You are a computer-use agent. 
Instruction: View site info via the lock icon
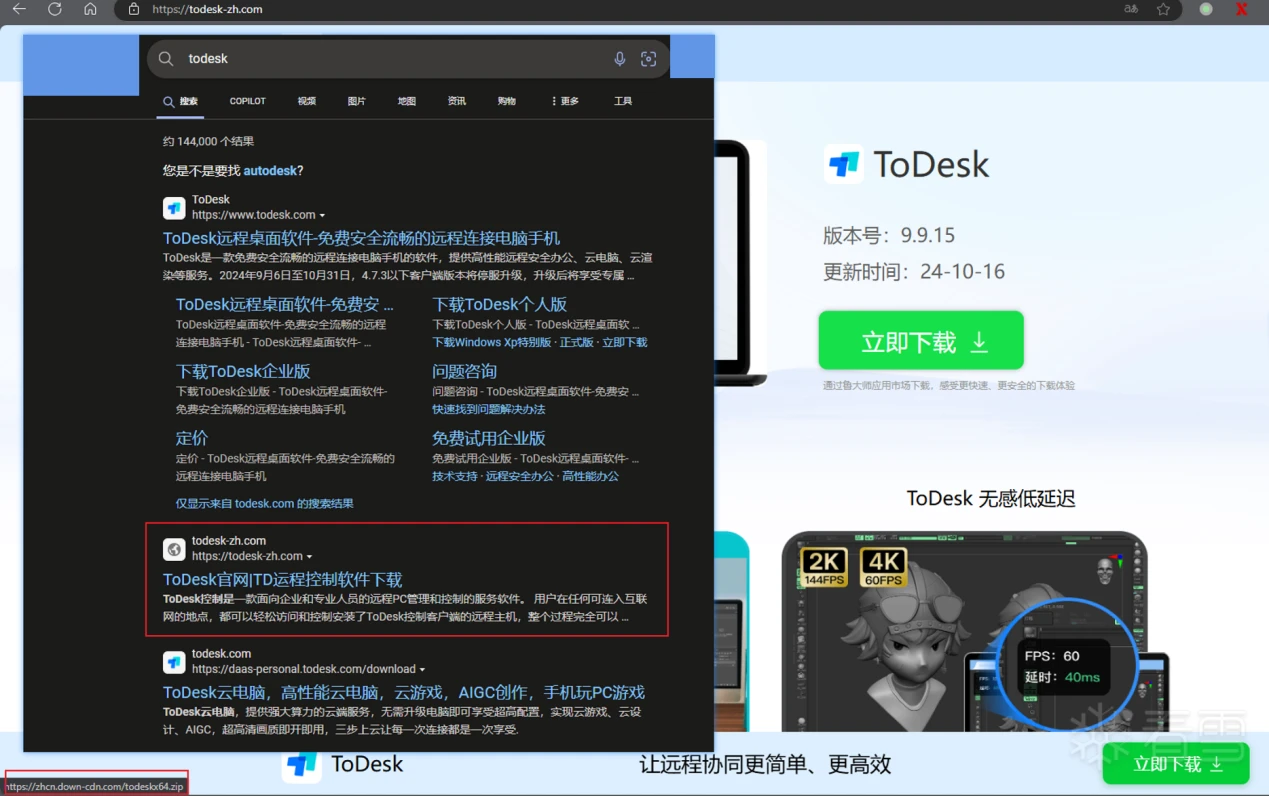(x=134, y=9)
